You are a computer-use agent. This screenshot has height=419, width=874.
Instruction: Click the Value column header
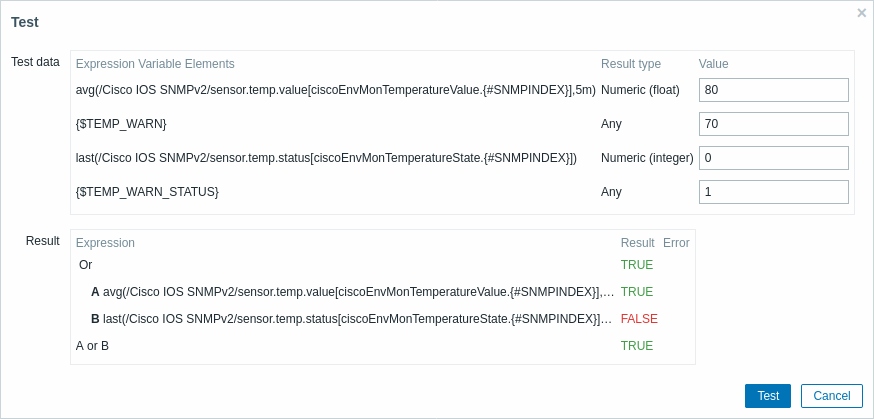[713, 64]
